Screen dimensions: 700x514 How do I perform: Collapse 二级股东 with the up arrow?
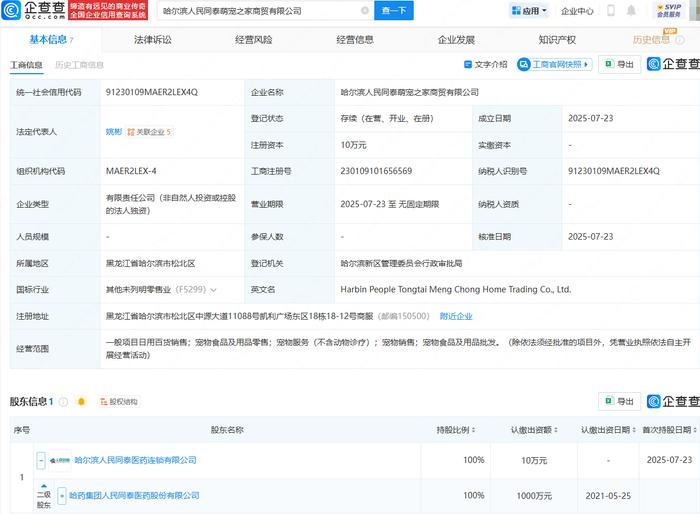coord(44,486)
